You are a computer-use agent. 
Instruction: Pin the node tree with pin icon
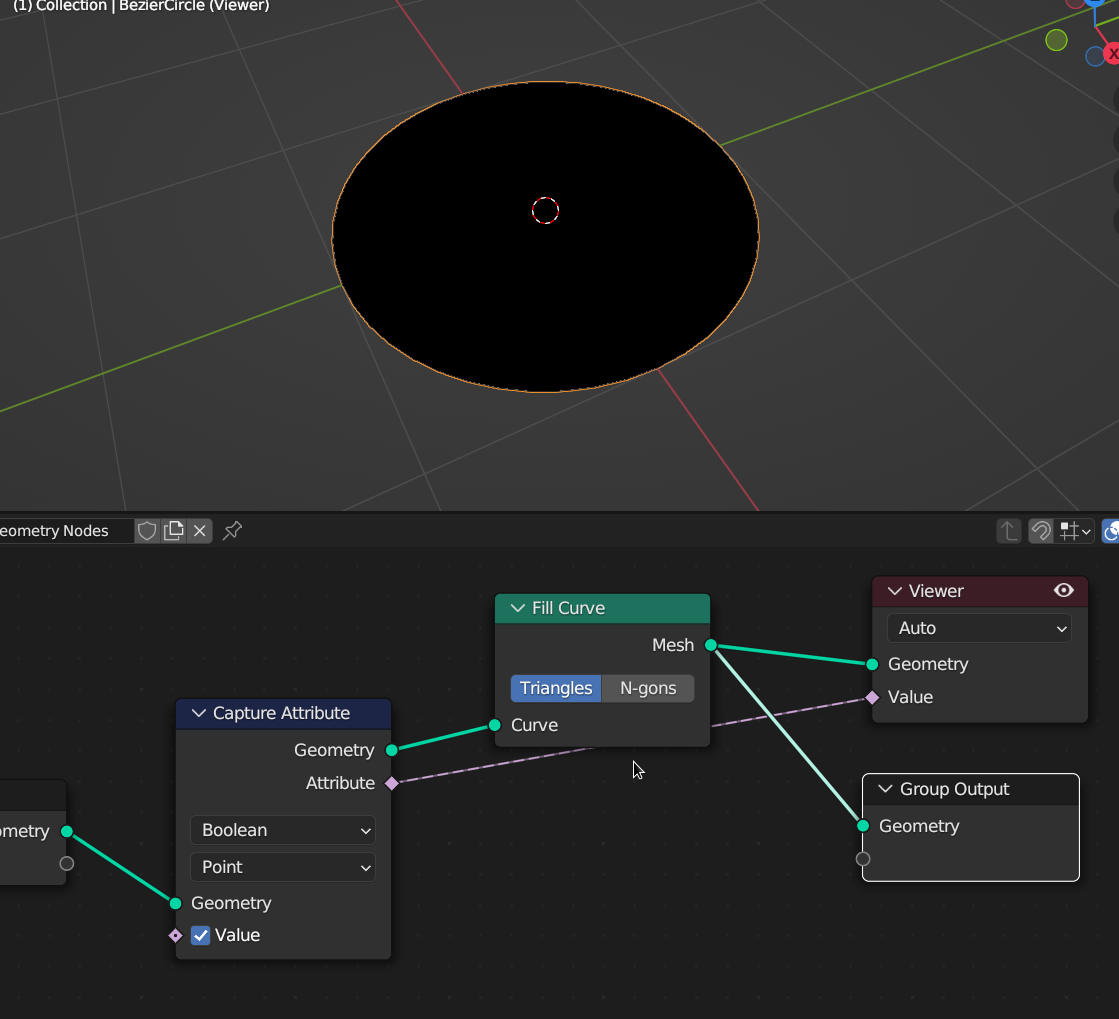click(x=232, y=530)
